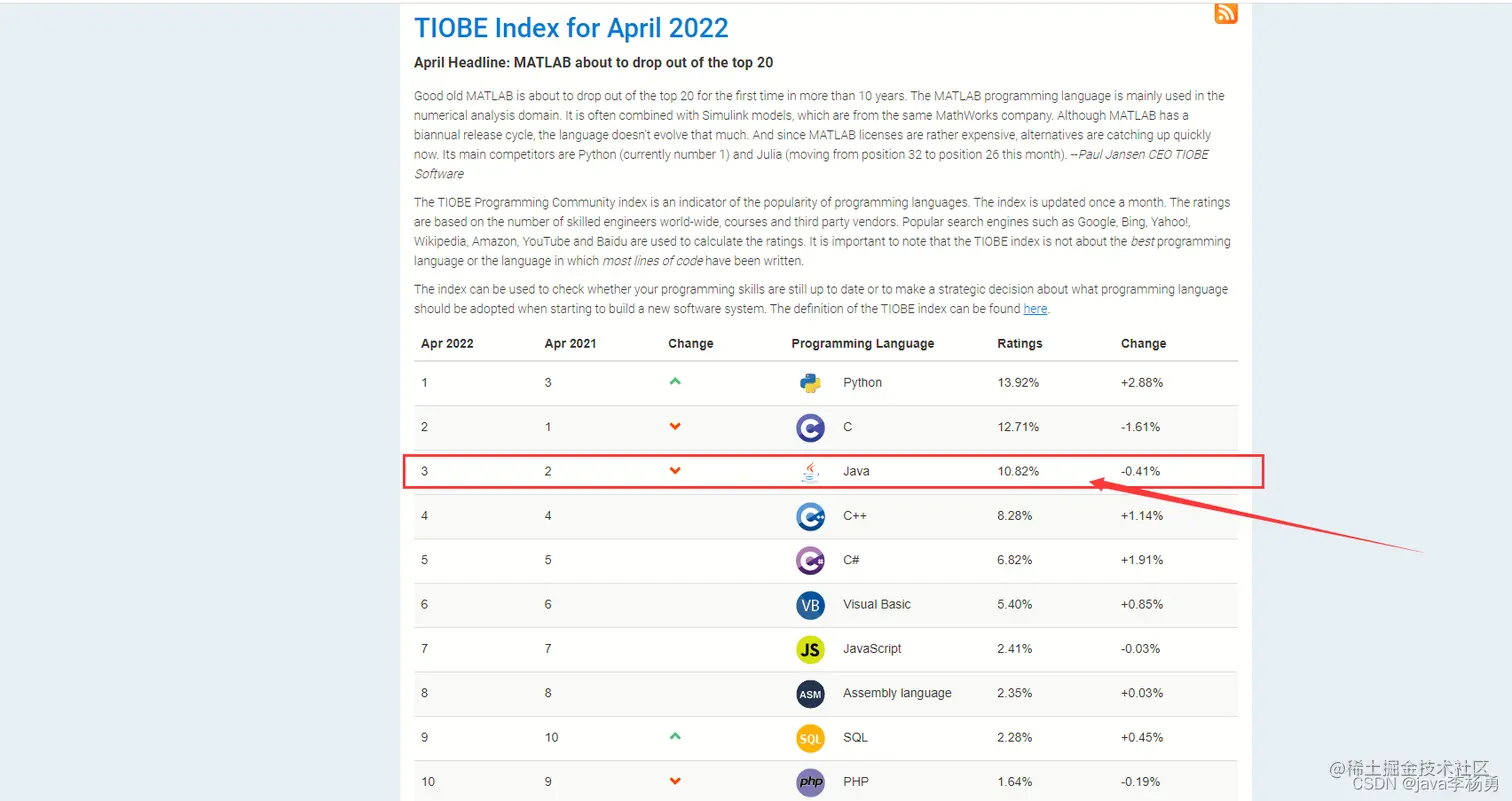Click the Assembly language ASM logo
1512x801 pixels.
click(810, 693)
